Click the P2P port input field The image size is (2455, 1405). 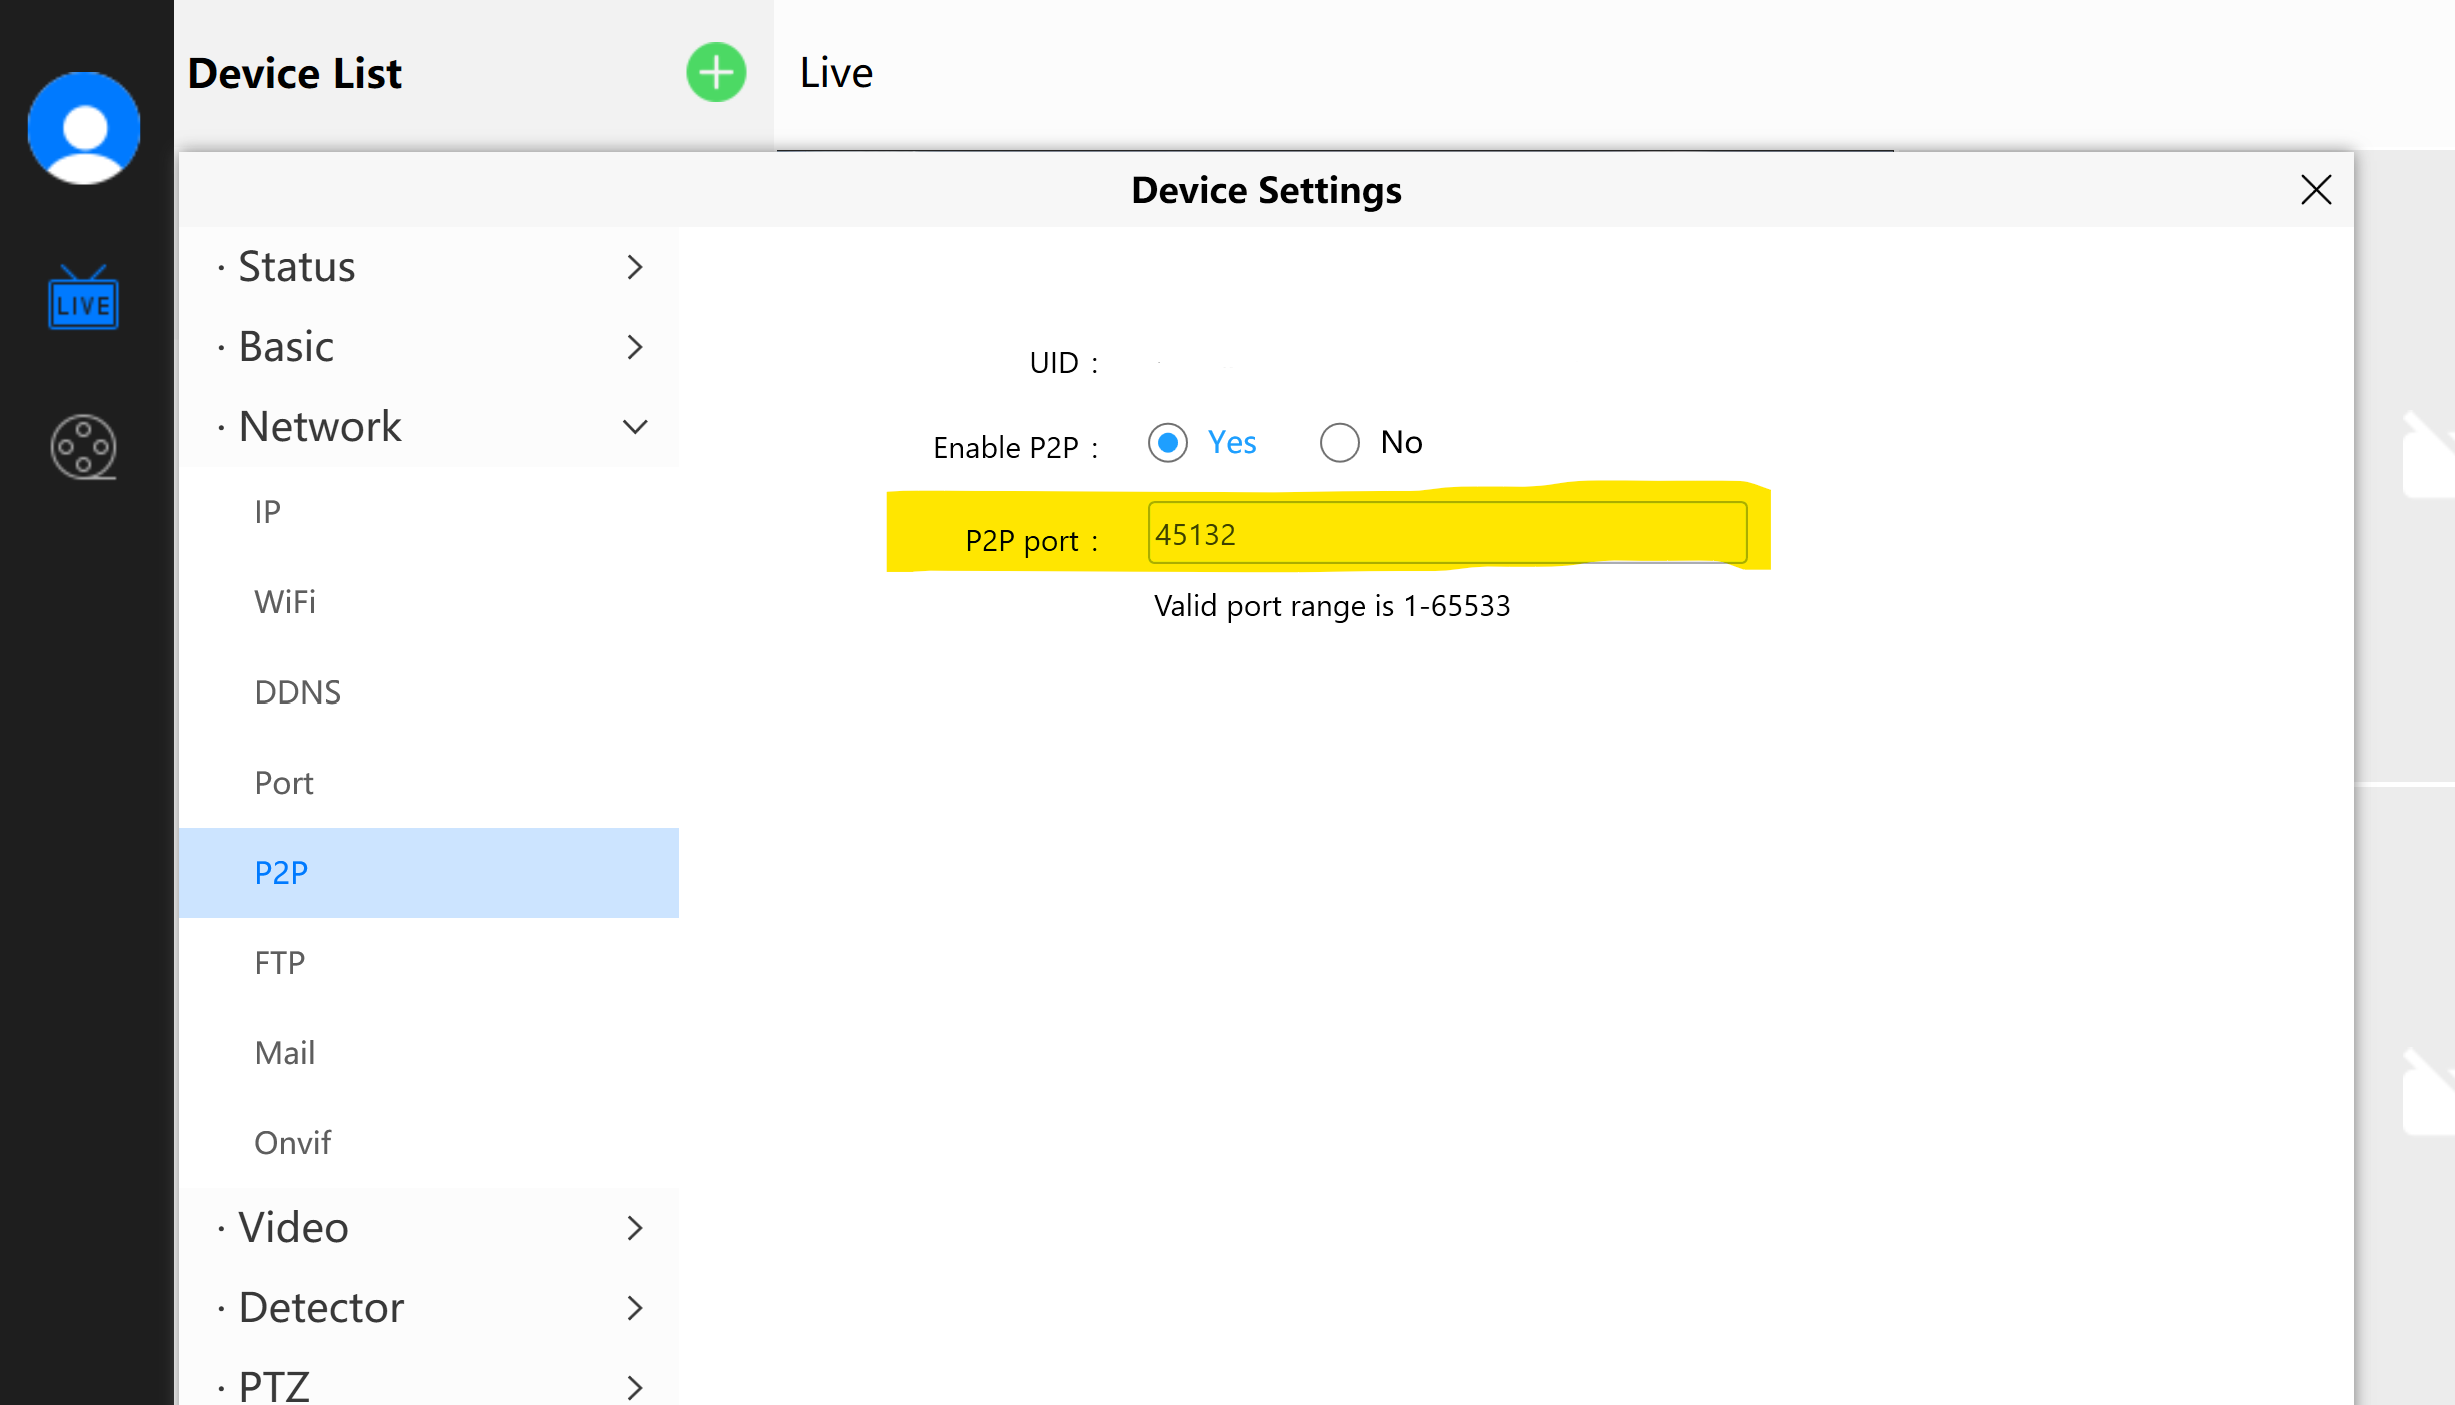[1447, 535]
